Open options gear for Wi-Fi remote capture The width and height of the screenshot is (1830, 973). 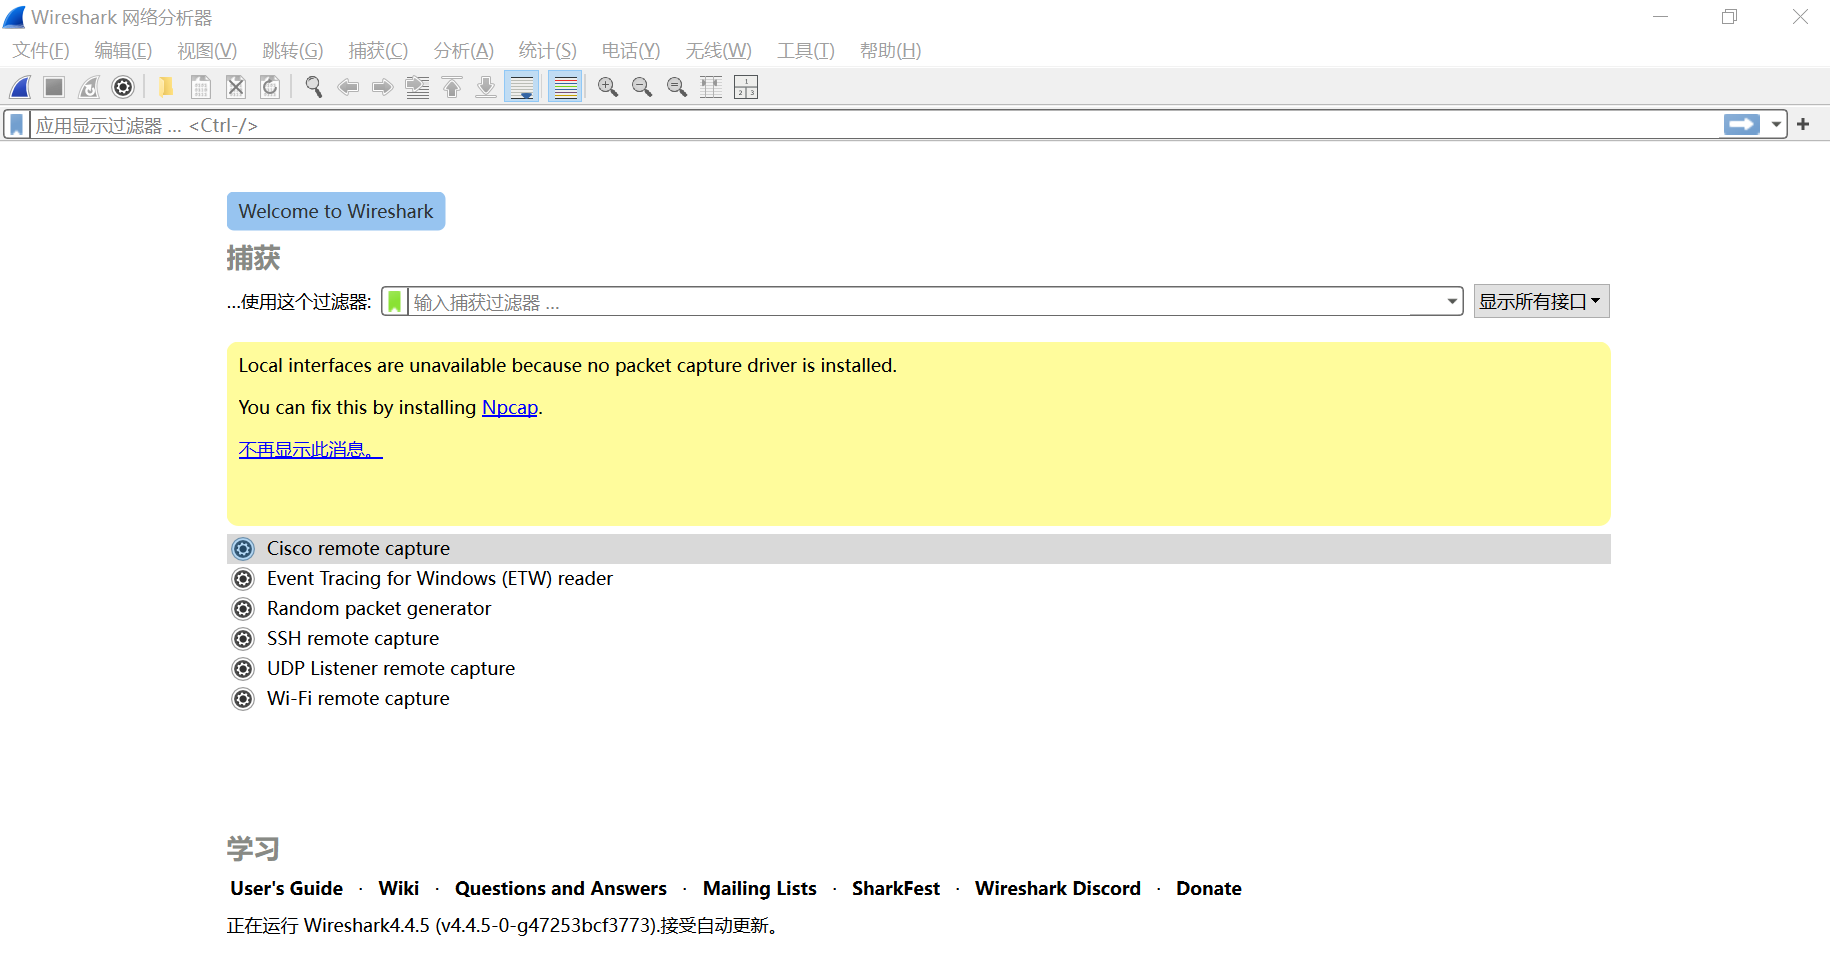243,699
